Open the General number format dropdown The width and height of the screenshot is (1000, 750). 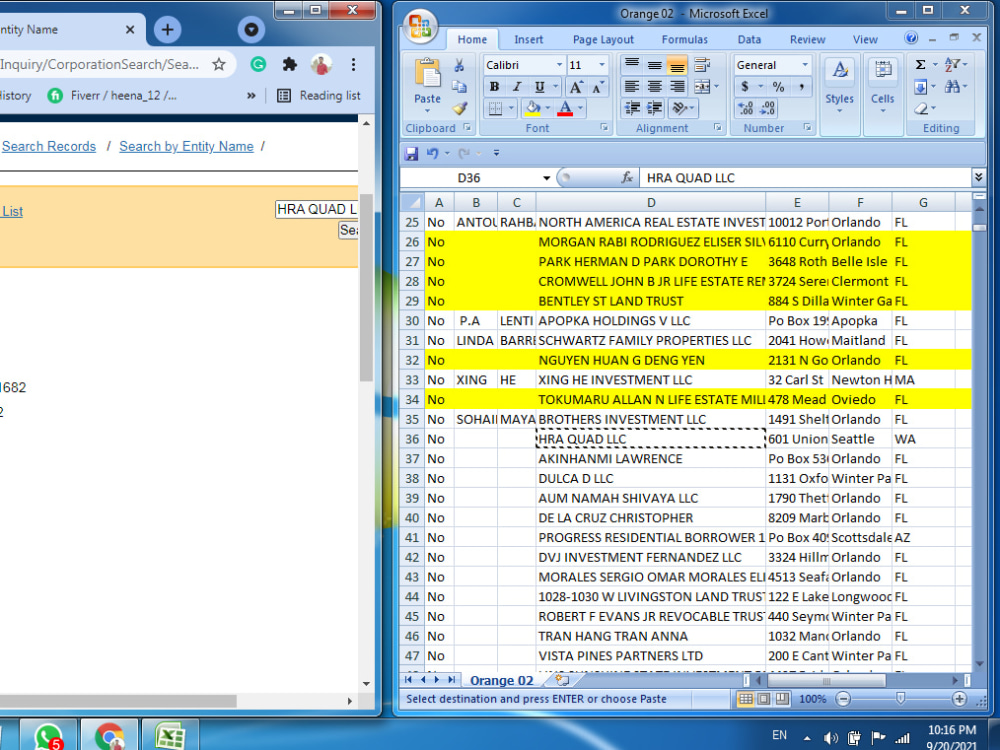click(805, 65)
